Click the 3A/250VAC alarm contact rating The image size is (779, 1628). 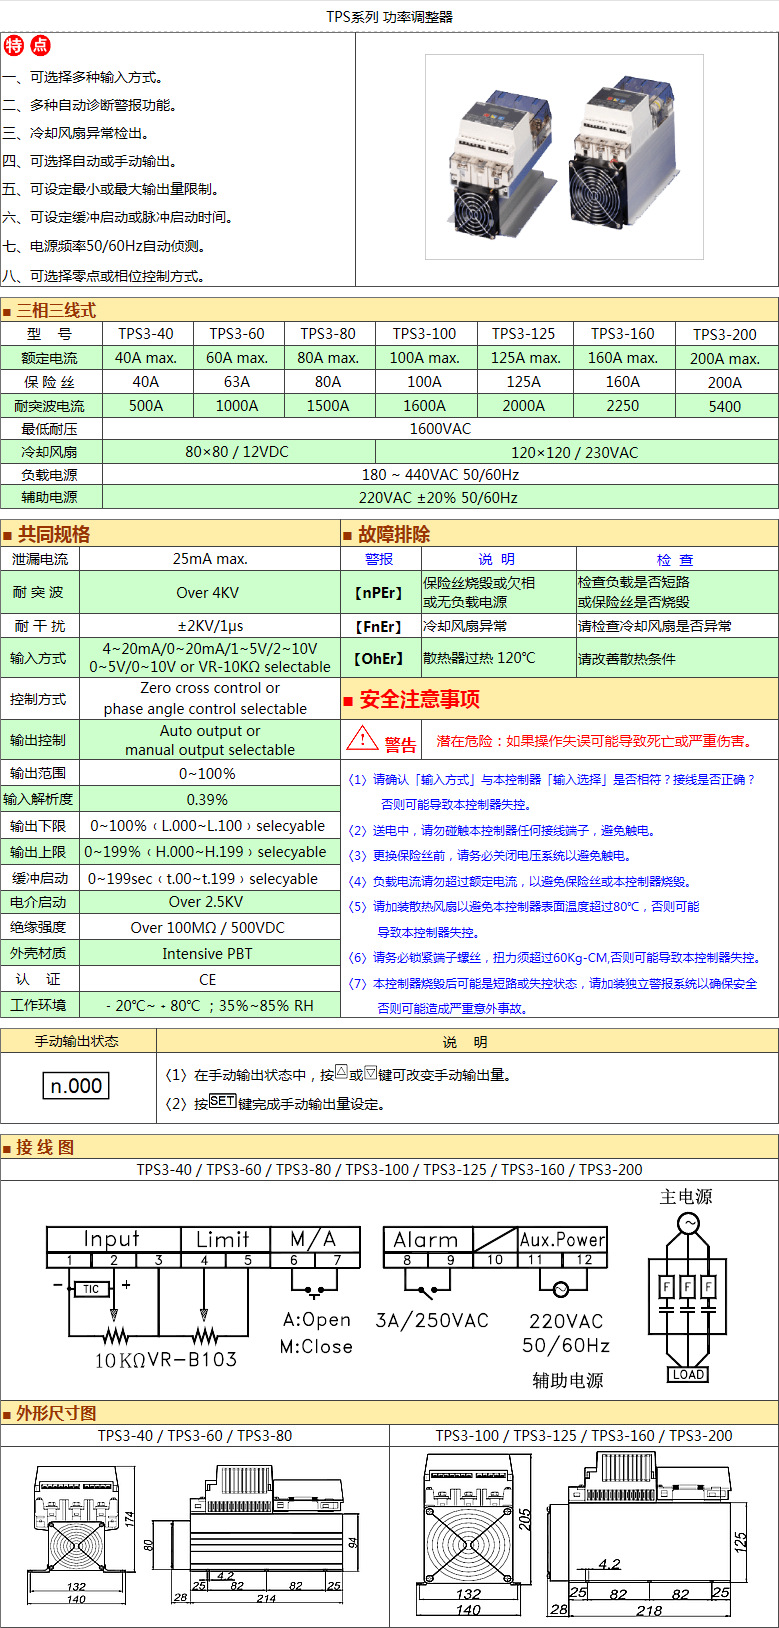coord(432,1320)
